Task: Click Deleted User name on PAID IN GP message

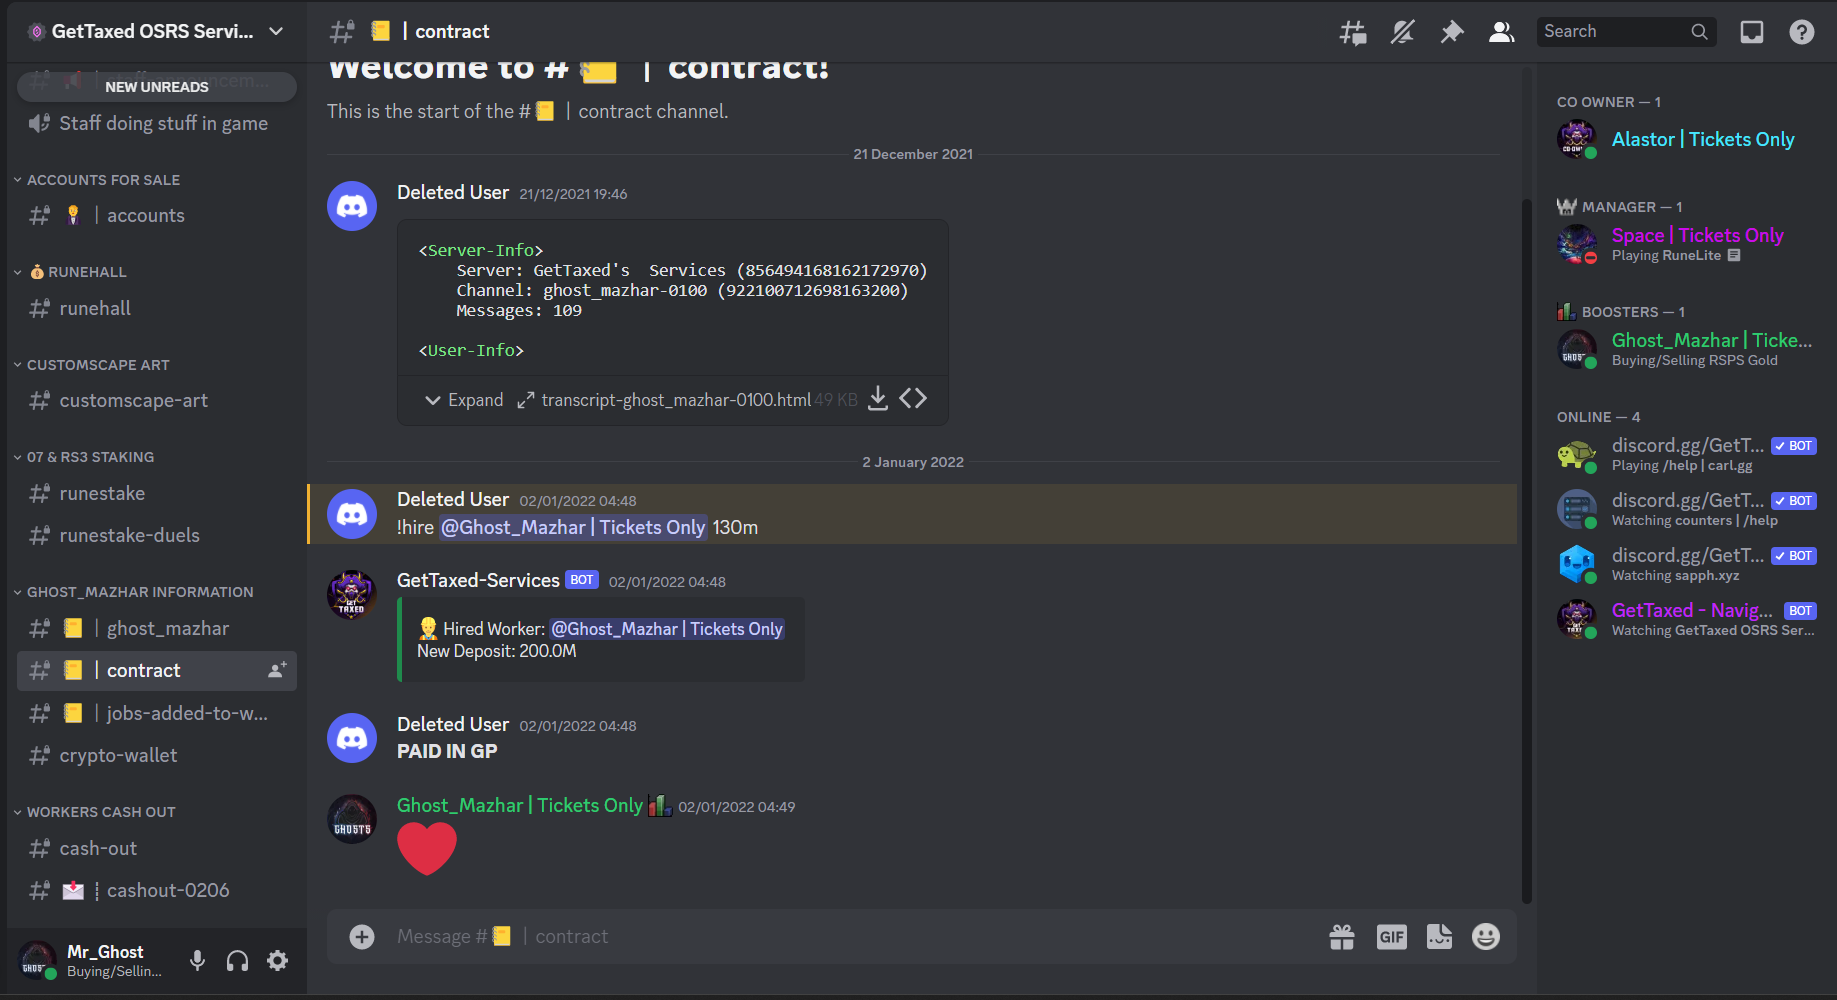Action: click(x=453, y=724)
